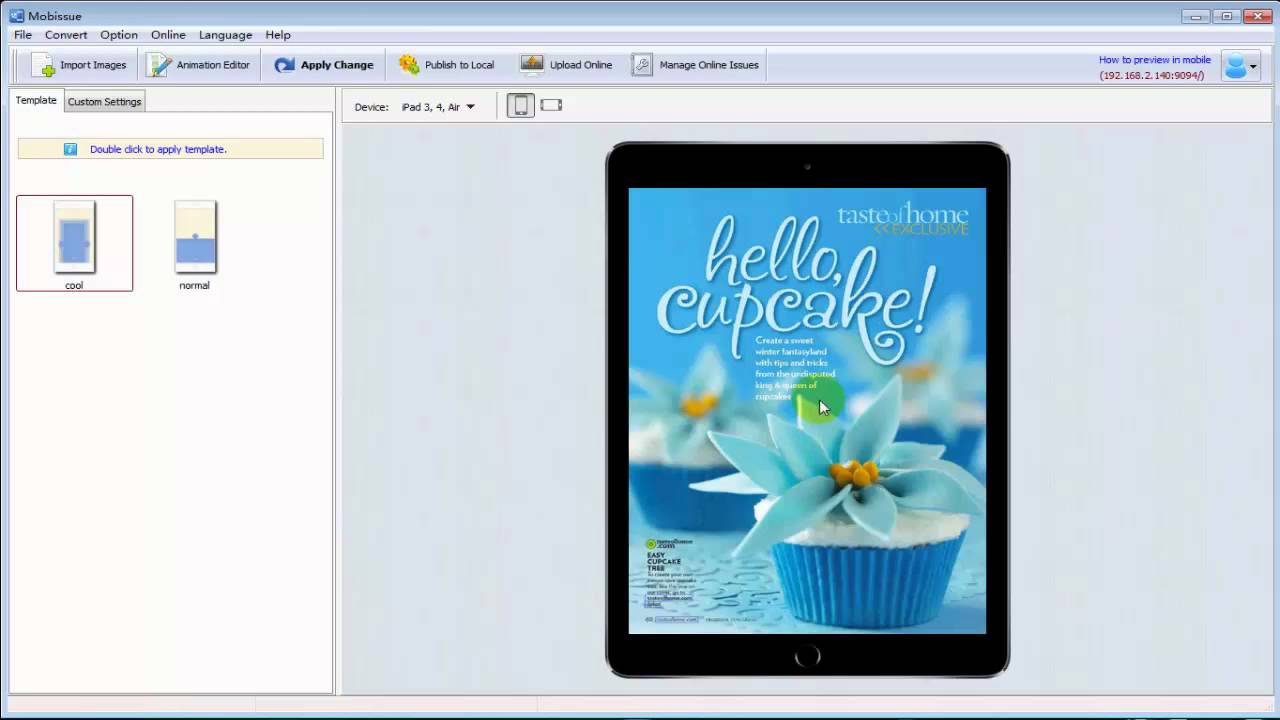
Task: Switch to portrait orientation preview
Action: click(520, 105)
